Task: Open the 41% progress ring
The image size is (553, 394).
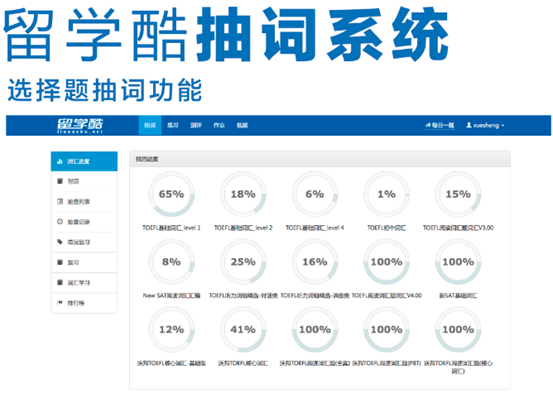Action: click(x=243, y=329)
